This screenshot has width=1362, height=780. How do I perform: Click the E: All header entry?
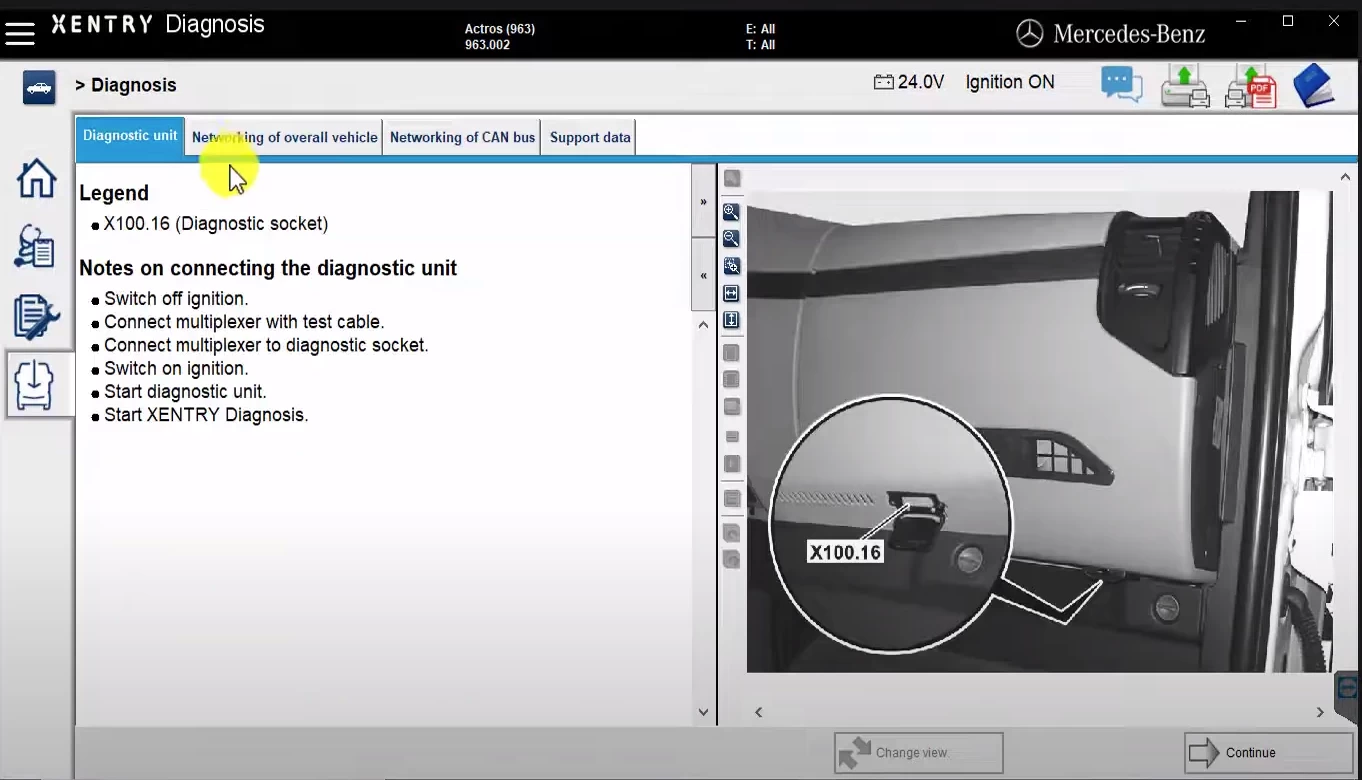point(760,29)
